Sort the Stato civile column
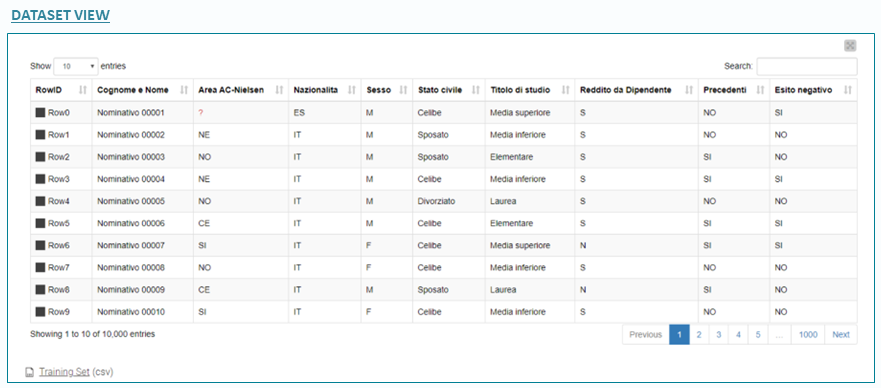Viewport: 881px width, 388px height. [476, 90]
